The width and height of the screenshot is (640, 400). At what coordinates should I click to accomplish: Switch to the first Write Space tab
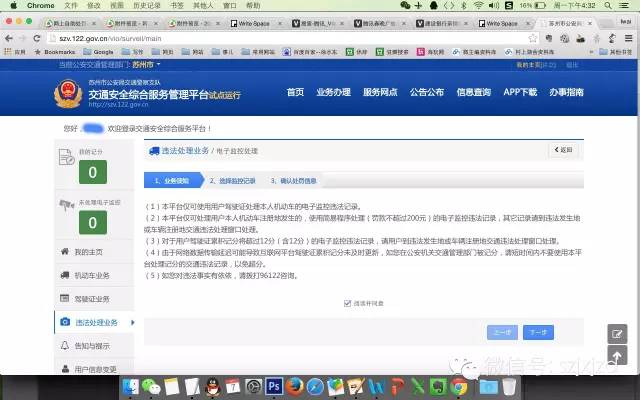pyautogui.click(x=254, y=24)
